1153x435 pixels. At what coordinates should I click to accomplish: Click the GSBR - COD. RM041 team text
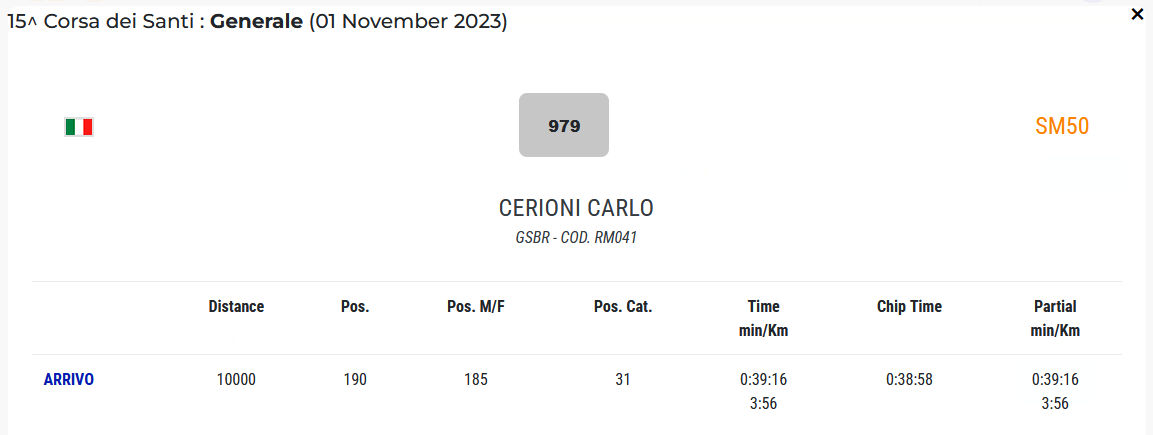pos(576,238)
